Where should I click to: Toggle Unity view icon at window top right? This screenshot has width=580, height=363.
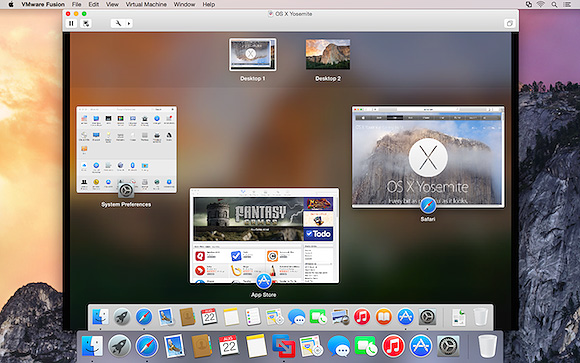click(x=509, y=23)
